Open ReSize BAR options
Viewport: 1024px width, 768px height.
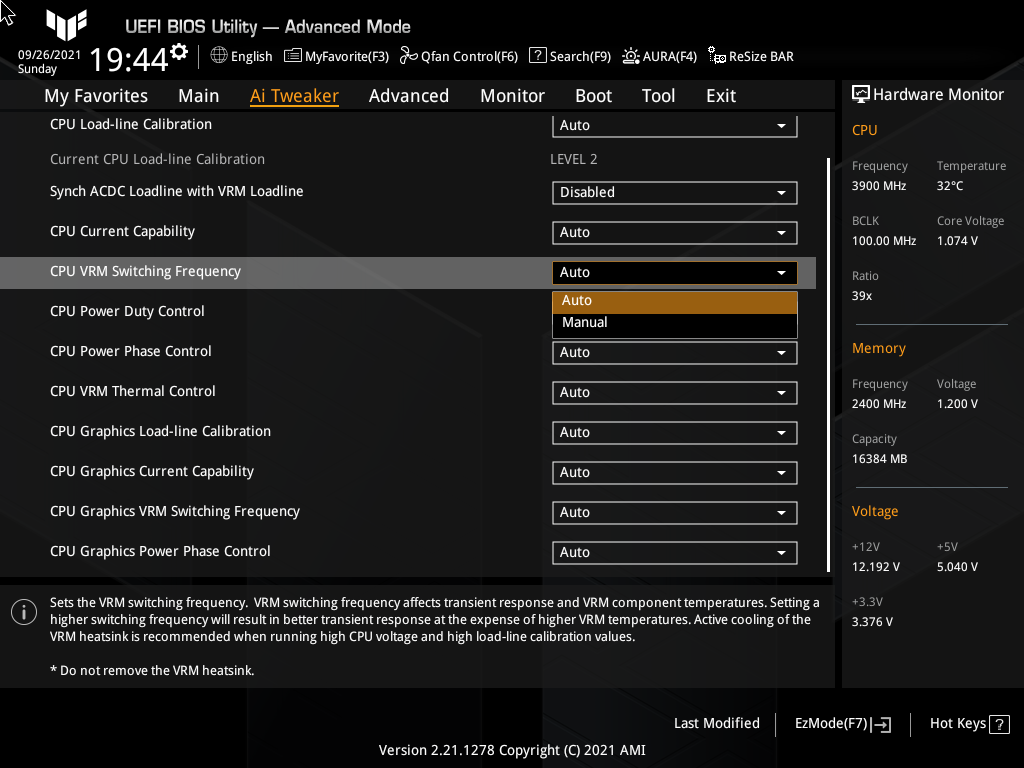[x=750, y=56]
